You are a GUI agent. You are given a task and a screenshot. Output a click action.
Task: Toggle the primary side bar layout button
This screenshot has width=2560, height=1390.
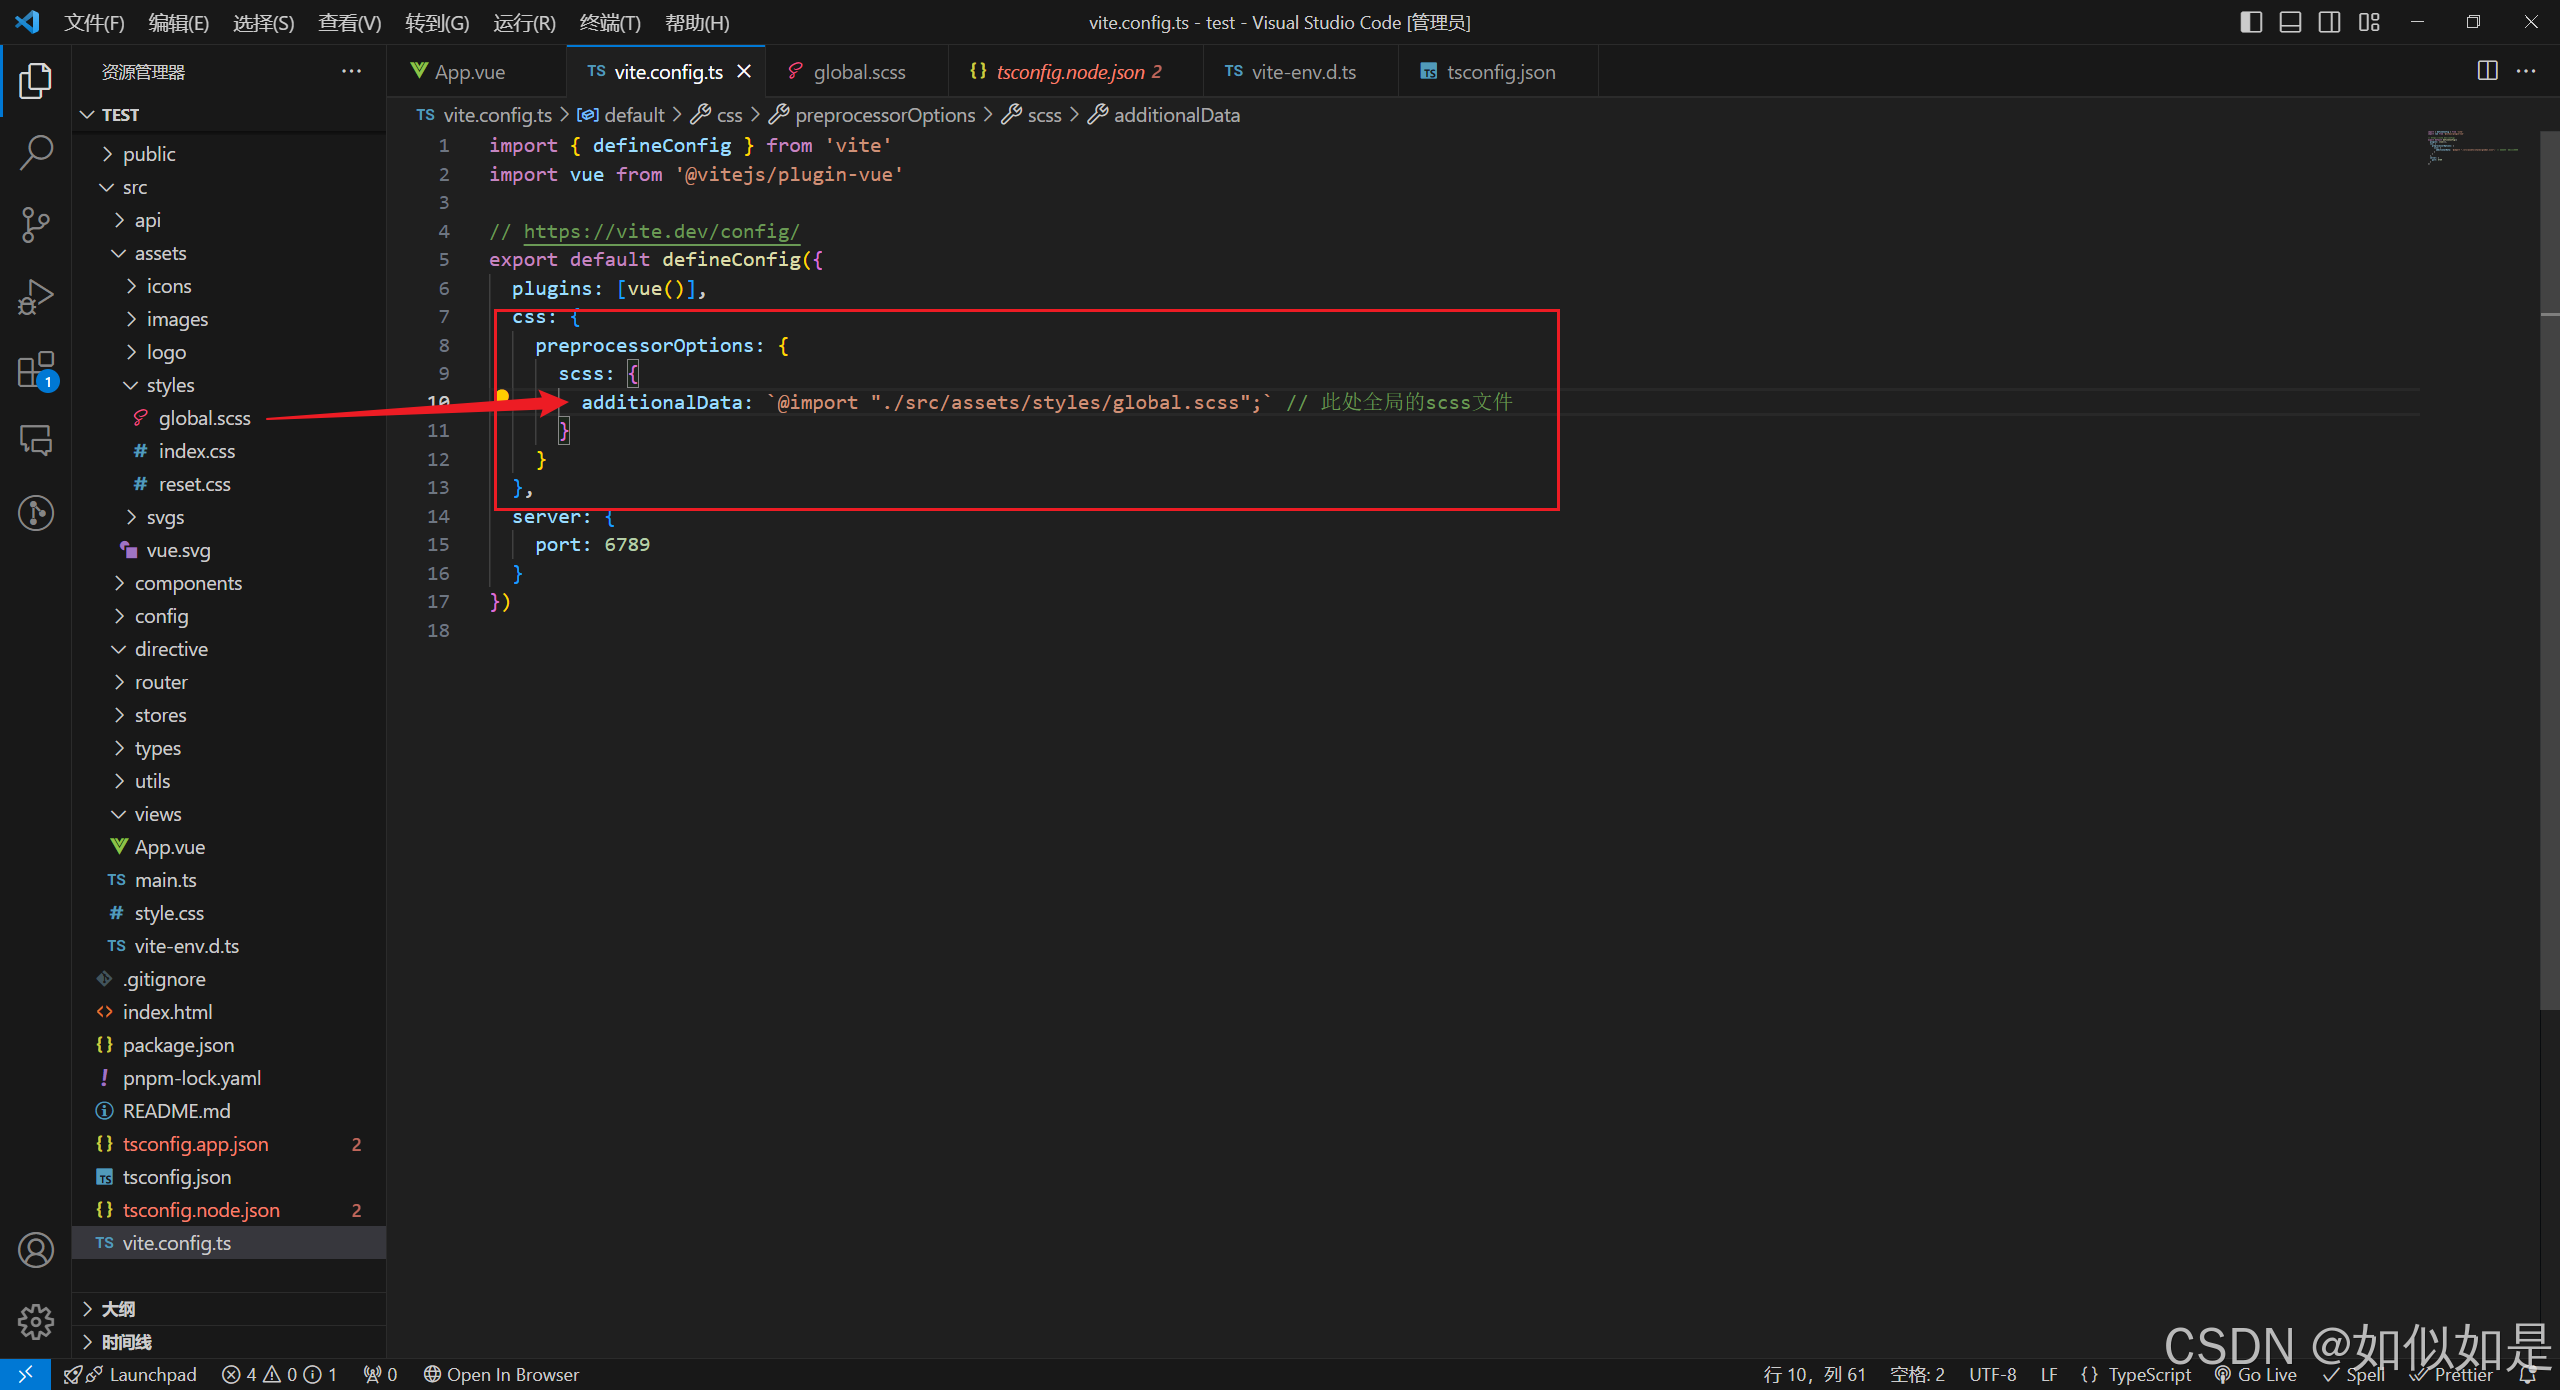2251,22
